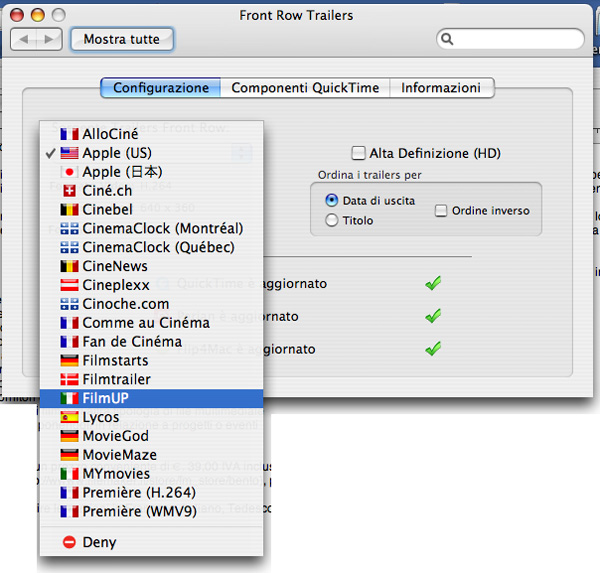Choose Filmtrailer source

click(152, 379)
